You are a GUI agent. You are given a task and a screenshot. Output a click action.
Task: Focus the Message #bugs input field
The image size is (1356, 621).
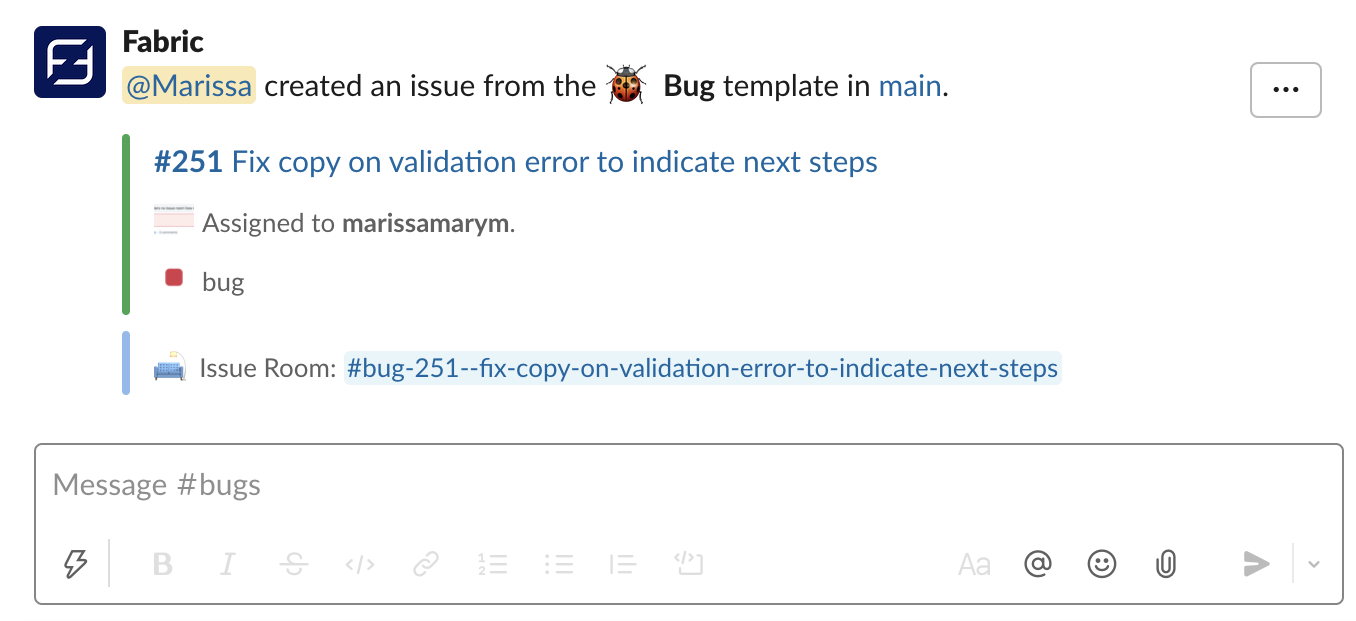point(689,486)
